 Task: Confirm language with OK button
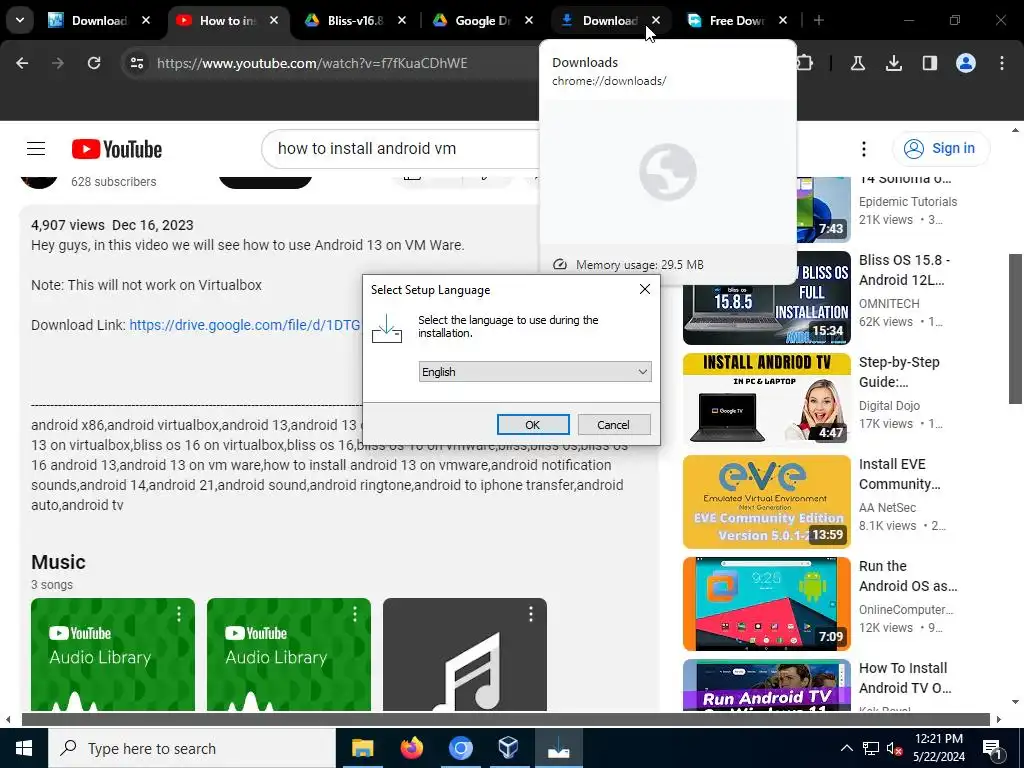tap(533, 424)
